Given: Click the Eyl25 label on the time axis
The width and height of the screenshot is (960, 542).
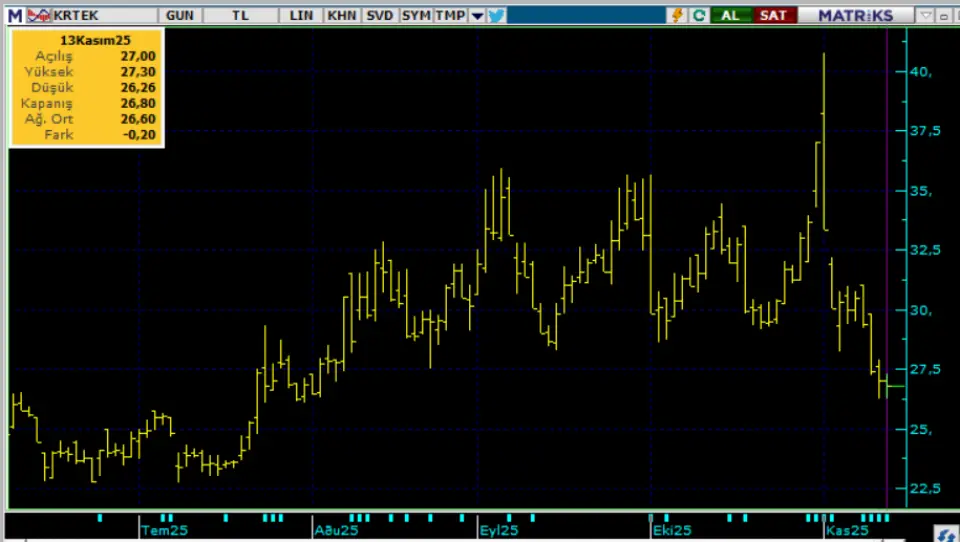Looking at the screenshot, I should (x=499, y=530).
